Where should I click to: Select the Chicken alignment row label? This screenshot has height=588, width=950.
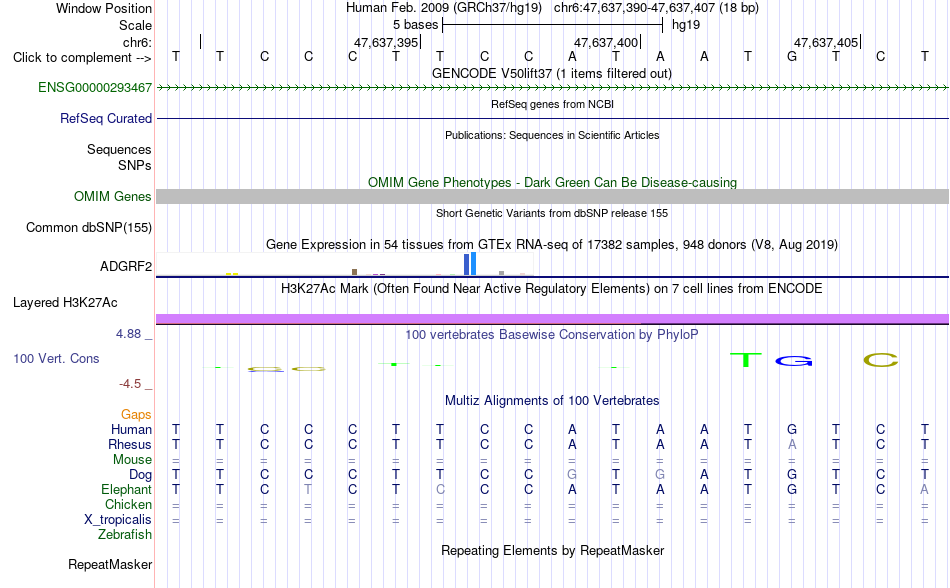tap(128, 504)
